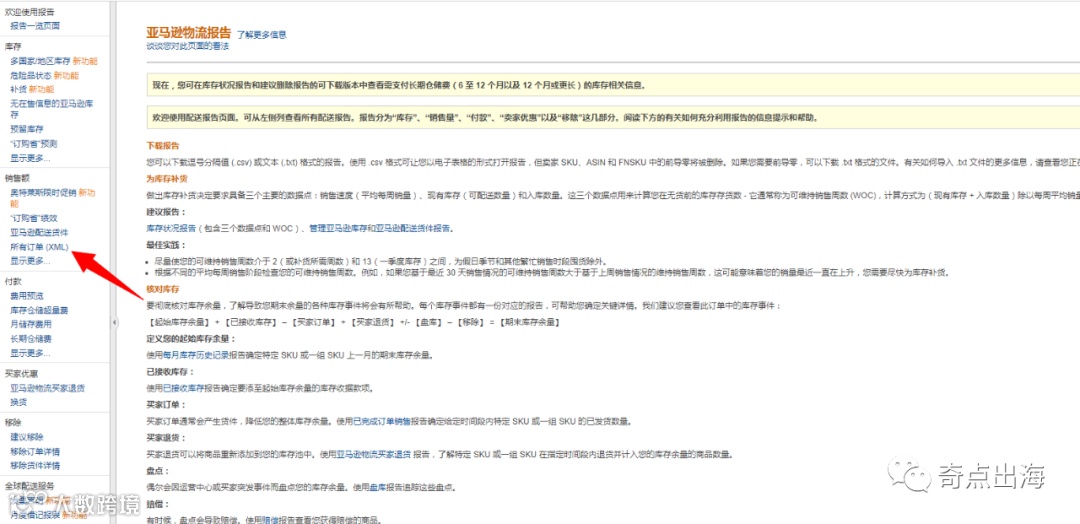Click the 库存 sidebar section header
1080x524 pixels.
13,47
